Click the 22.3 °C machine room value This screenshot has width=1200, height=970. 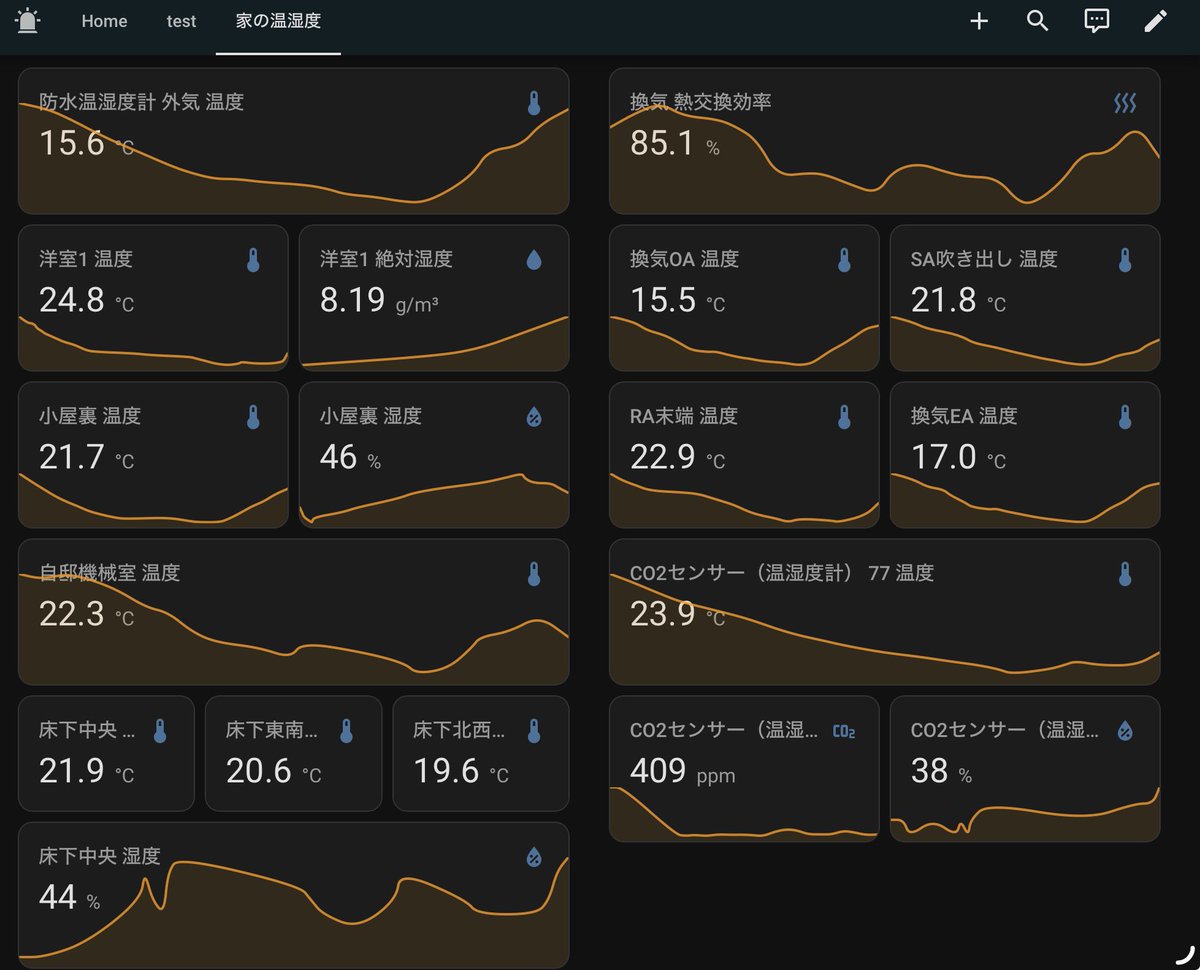coord(86,614)
